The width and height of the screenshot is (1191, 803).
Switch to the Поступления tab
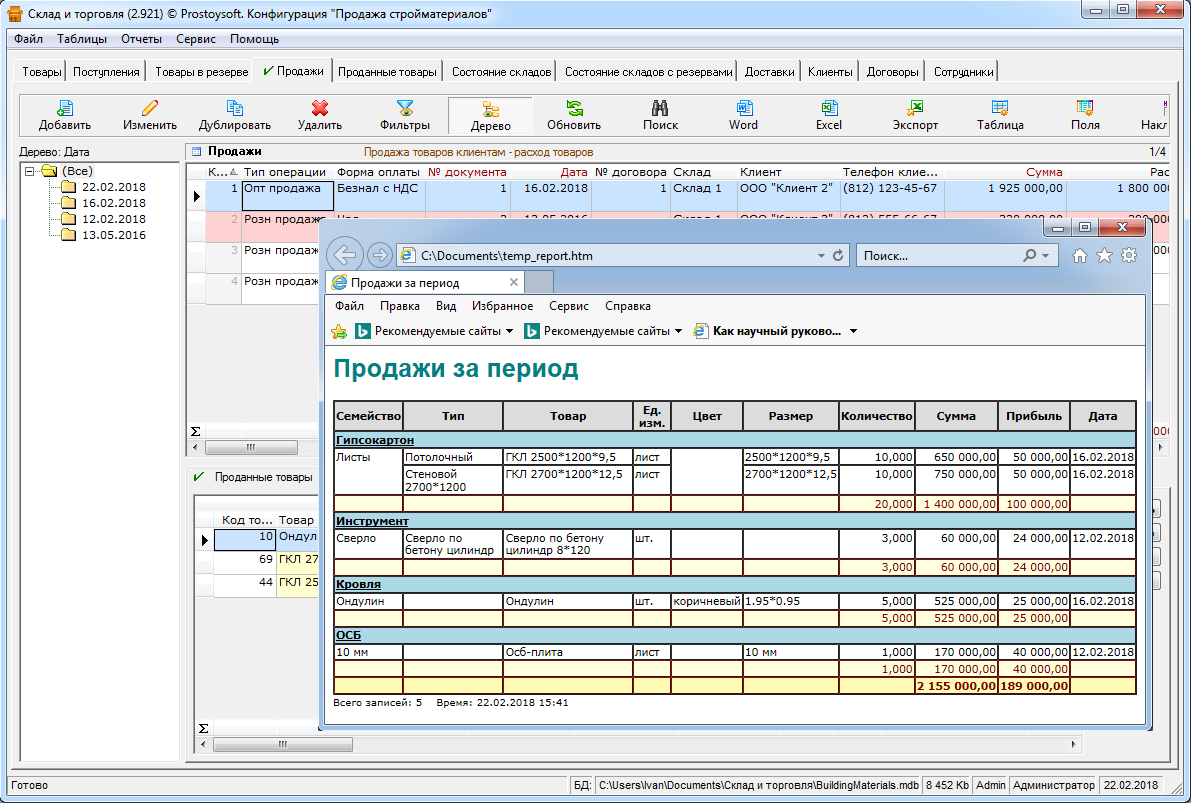106,72
